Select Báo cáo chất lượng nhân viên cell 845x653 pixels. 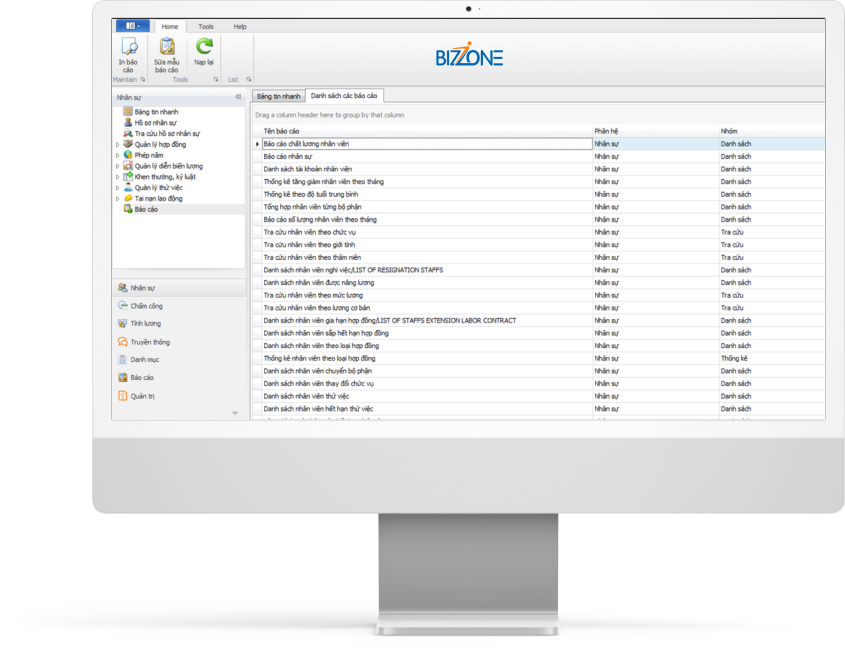pos(427,144)
